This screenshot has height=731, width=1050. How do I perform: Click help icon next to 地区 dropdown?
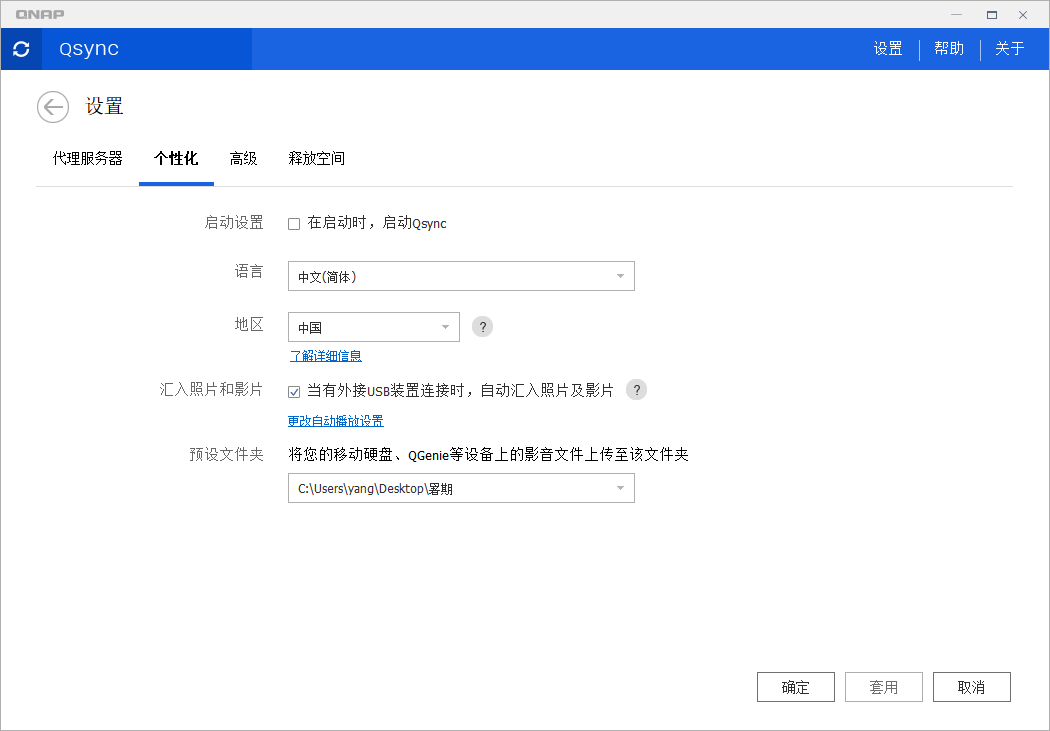click(x=482, y=327)
